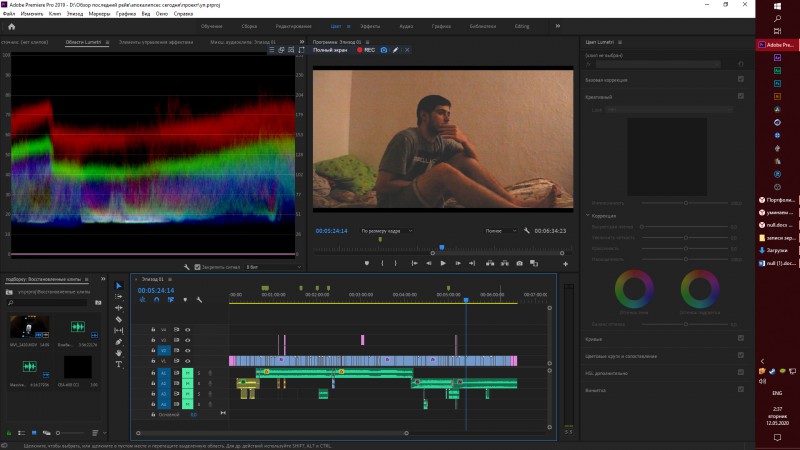Image resolution: width=800 pixels, height=450 pixels.
Task: Open the Маркеры menu
Action: click(x=100, y=15)
